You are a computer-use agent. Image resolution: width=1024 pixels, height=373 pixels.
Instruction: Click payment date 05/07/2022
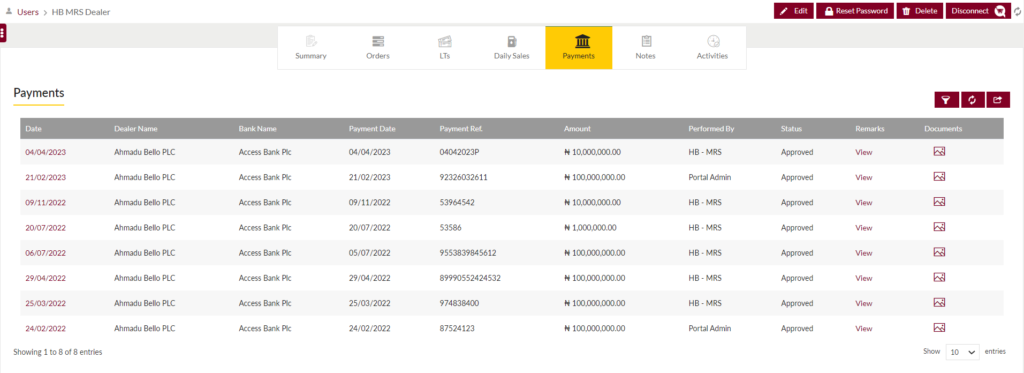pyautogui.click(x=370, y=253)
